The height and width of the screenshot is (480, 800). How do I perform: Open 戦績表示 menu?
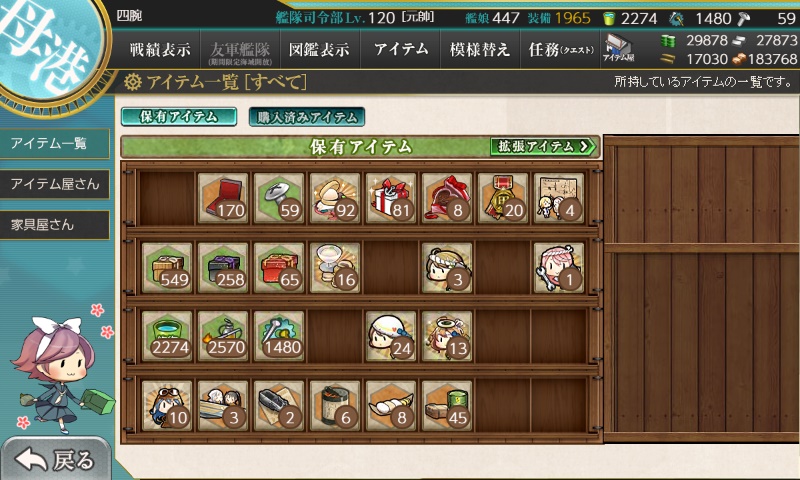point(160,49)
